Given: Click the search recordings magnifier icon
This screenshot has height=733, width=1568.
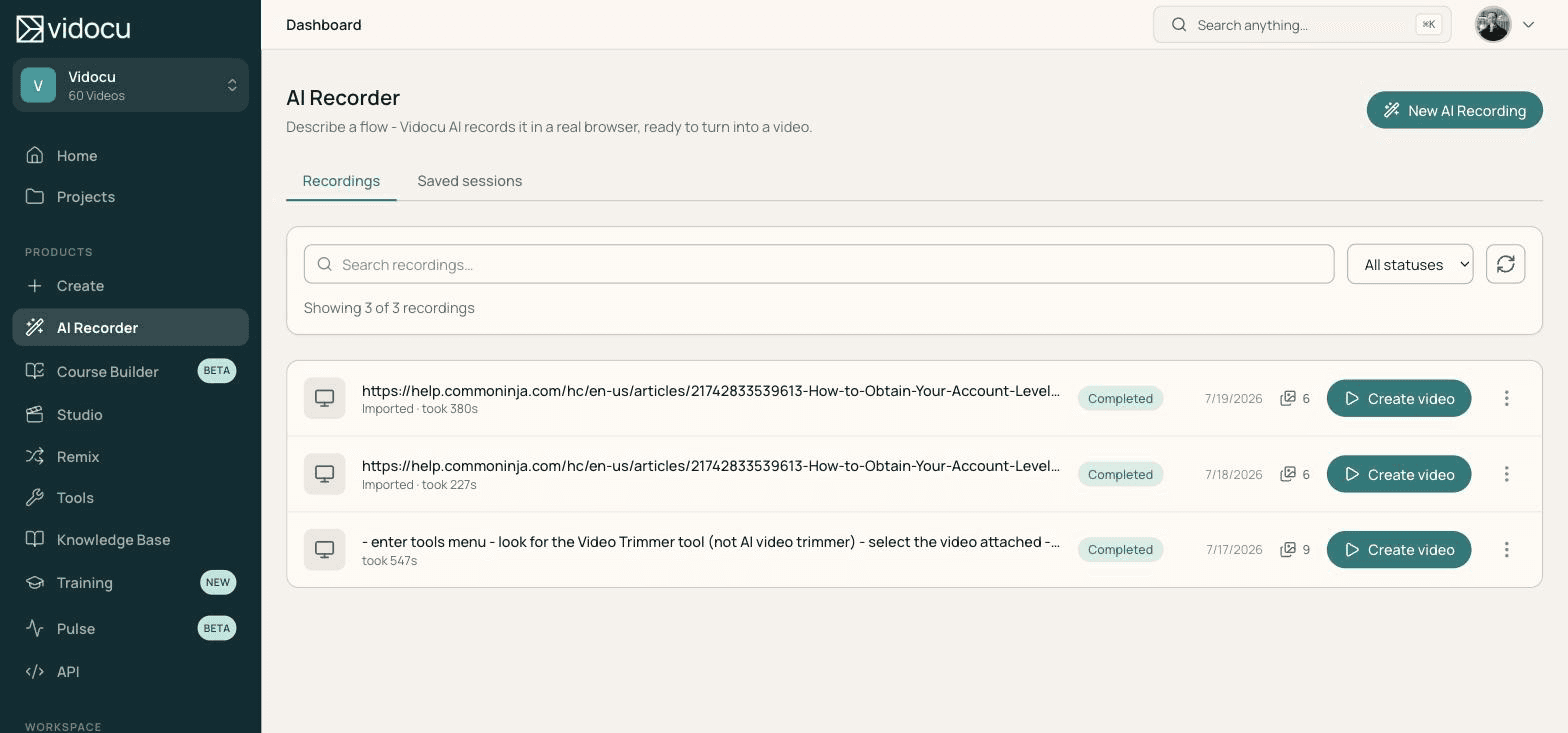Looking at the screenshot, I should pyautogui.click(x=324, y=264).
